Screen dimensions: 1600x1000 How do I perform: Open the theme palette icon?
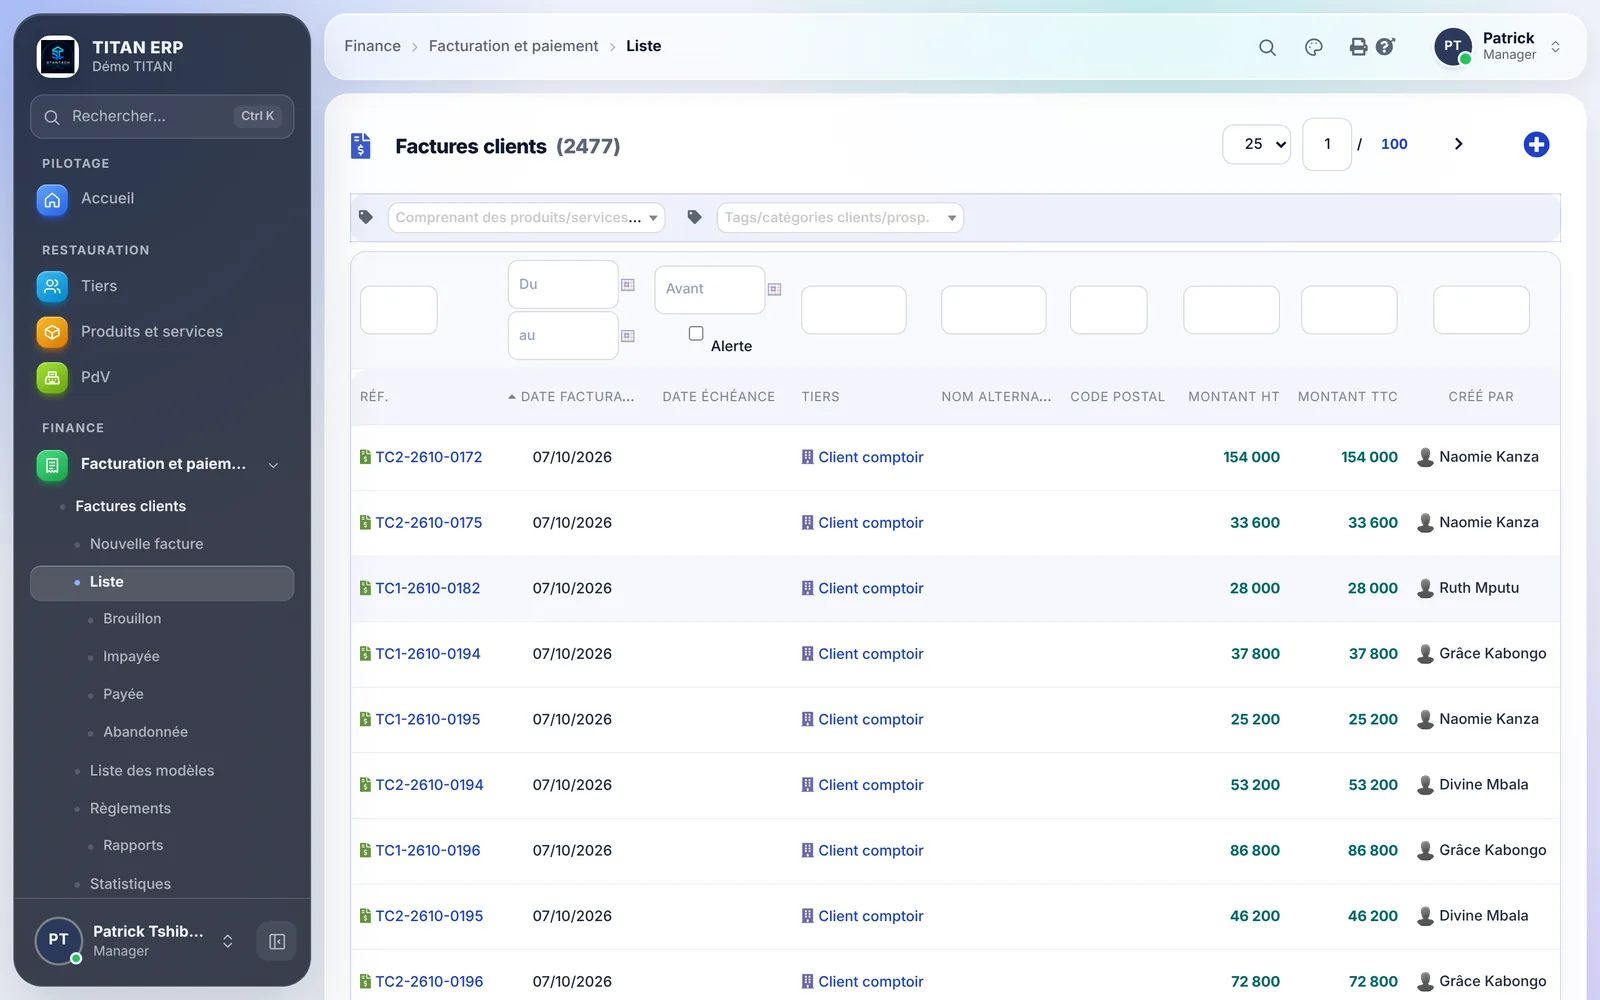pyautogui.click(x=1314, y=47)
